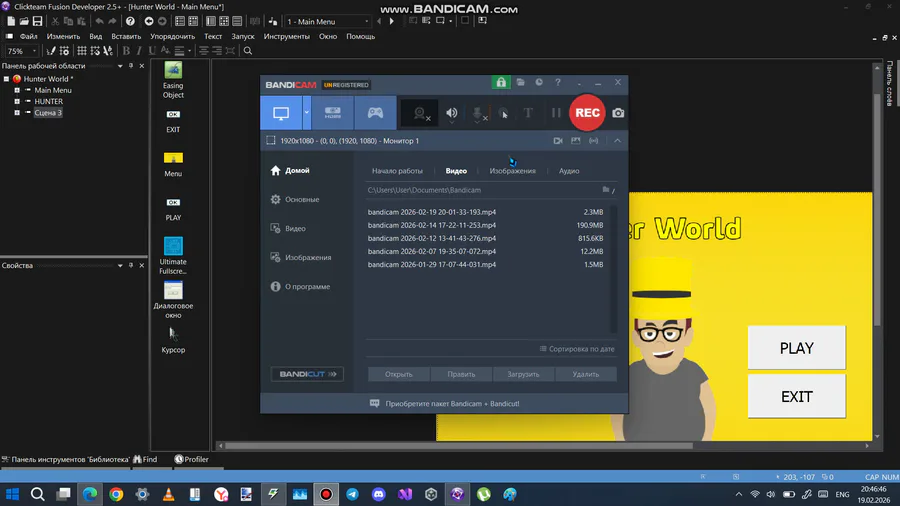Toggle webcam overlay in Bandicam

[x=420, y=113]
